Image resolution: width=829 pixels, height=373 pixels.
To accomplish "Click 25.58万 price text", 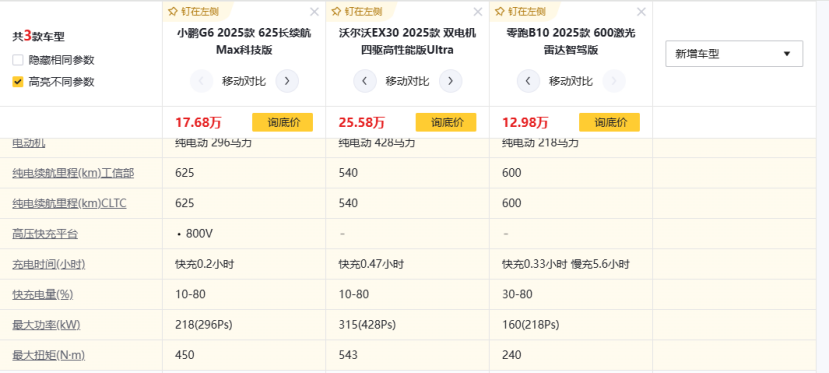I will click(x=362, y=123).
